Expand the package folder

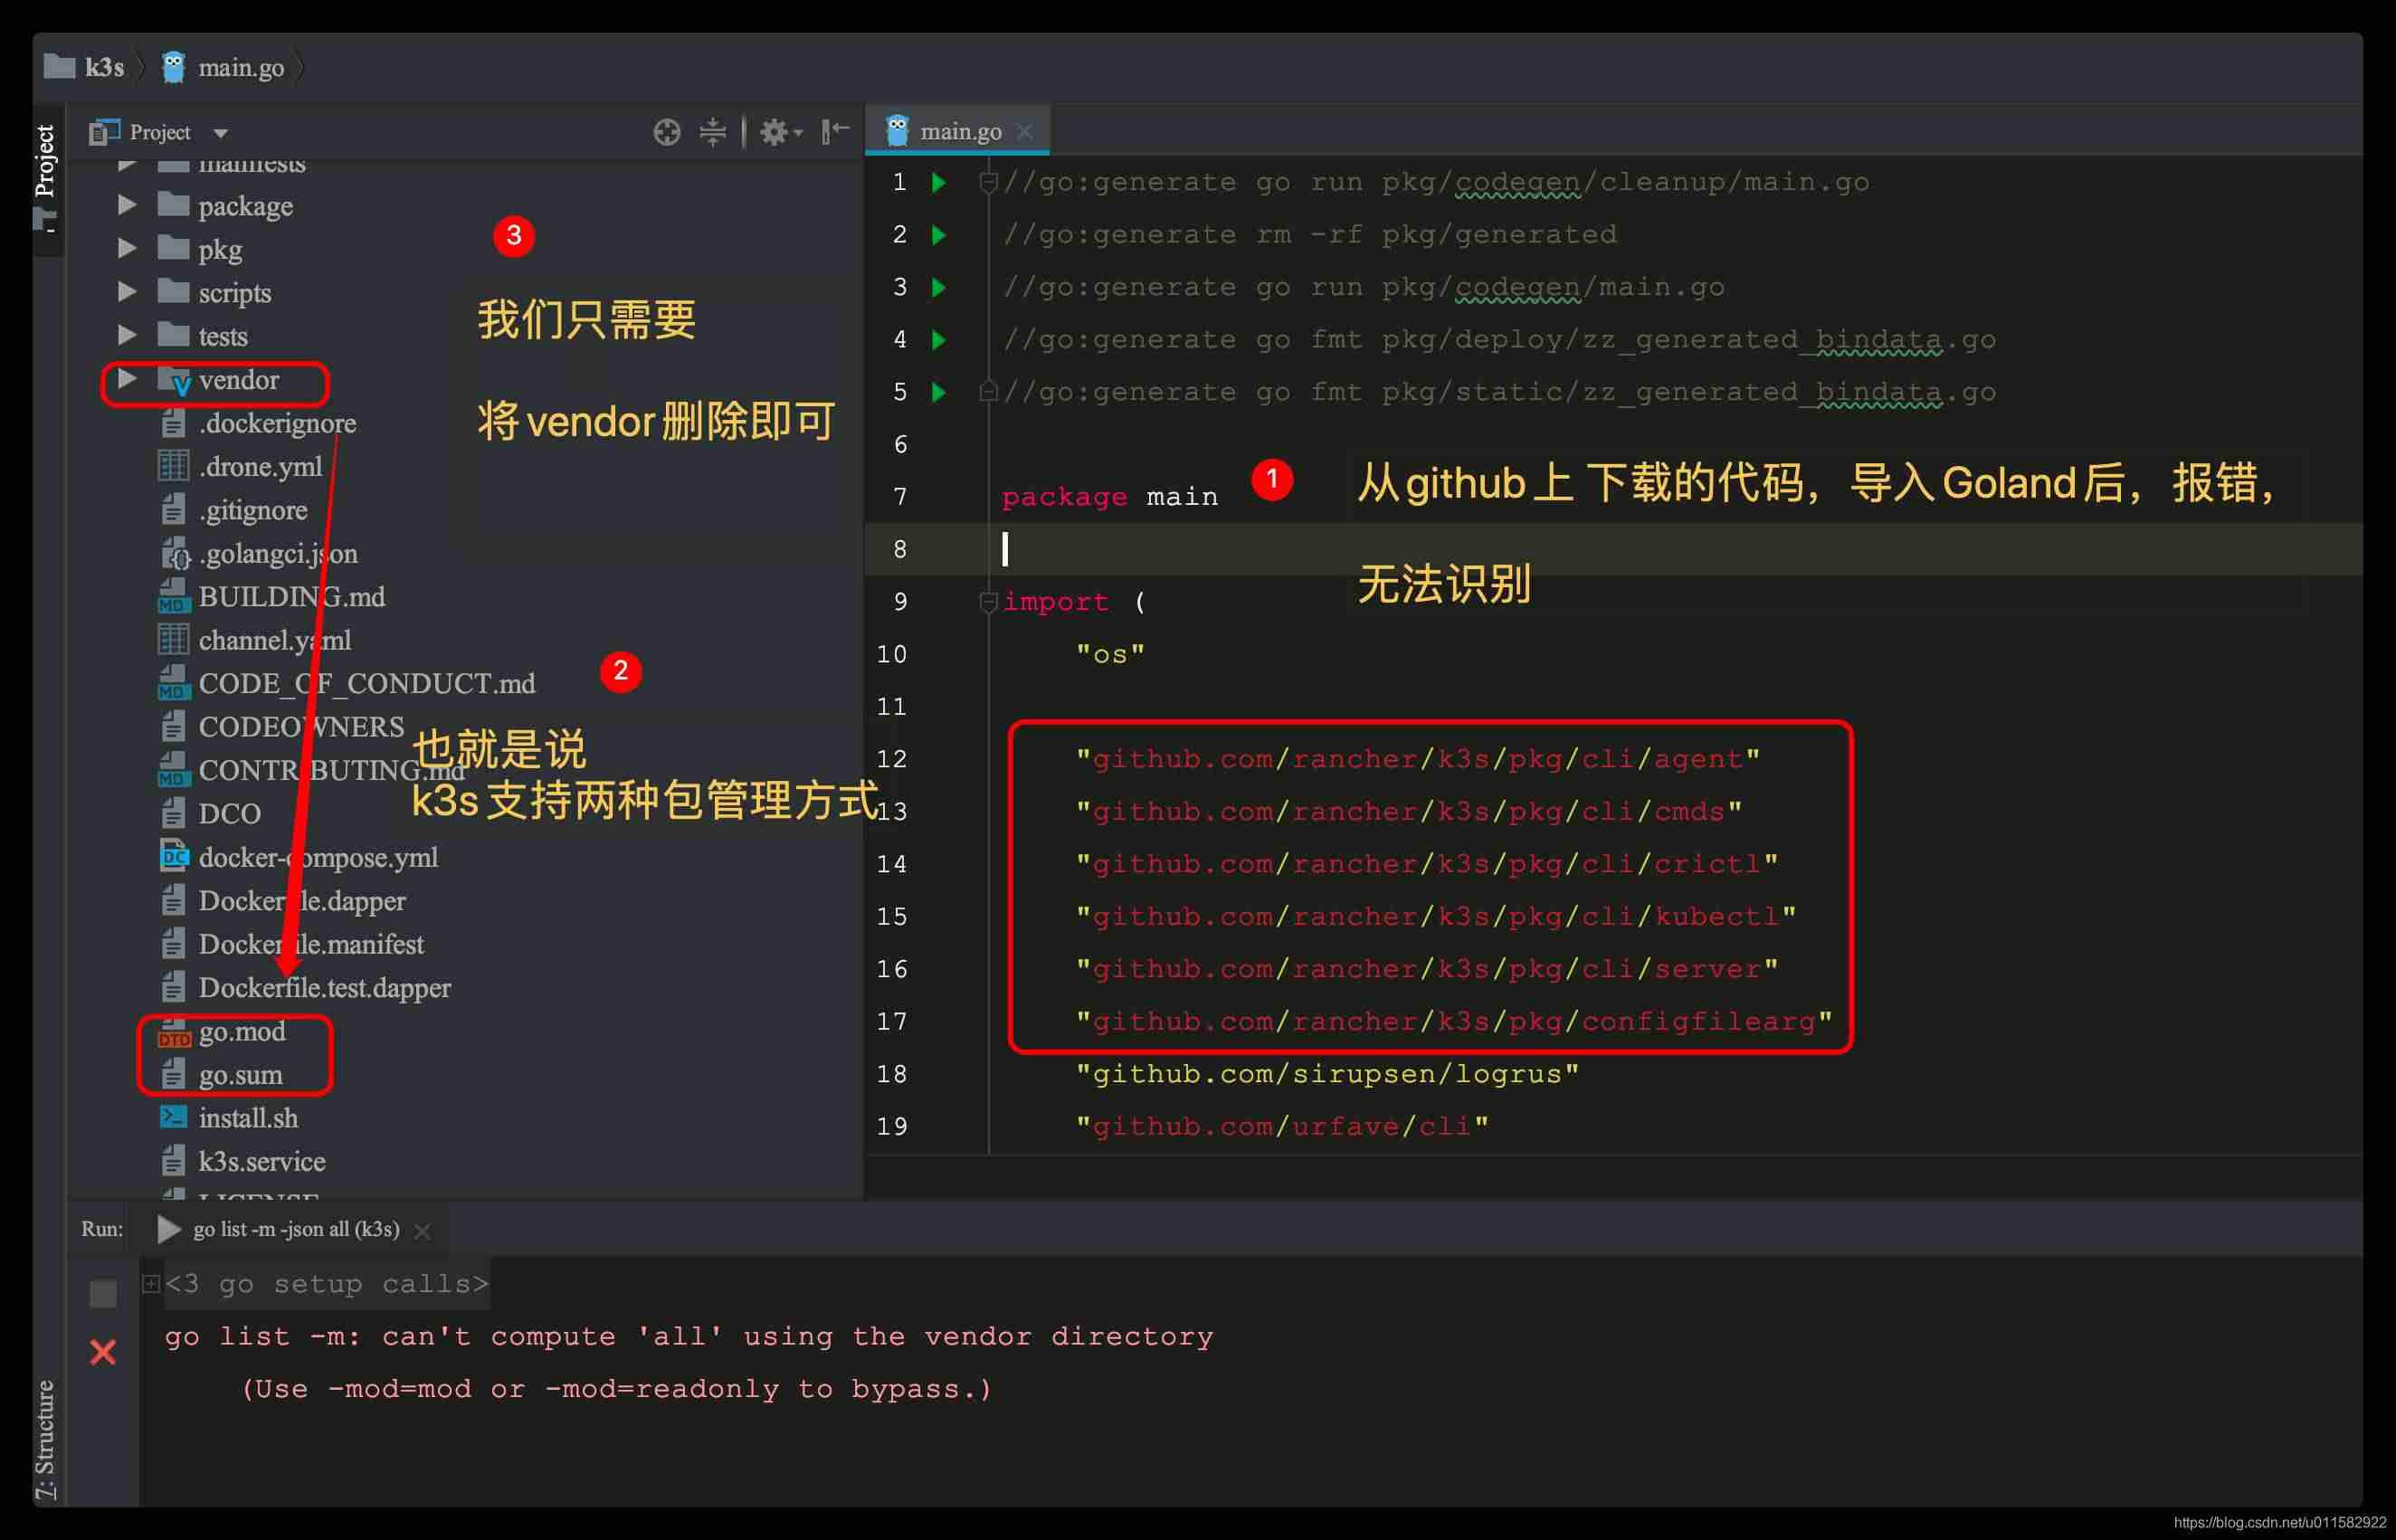click(127, 205)
